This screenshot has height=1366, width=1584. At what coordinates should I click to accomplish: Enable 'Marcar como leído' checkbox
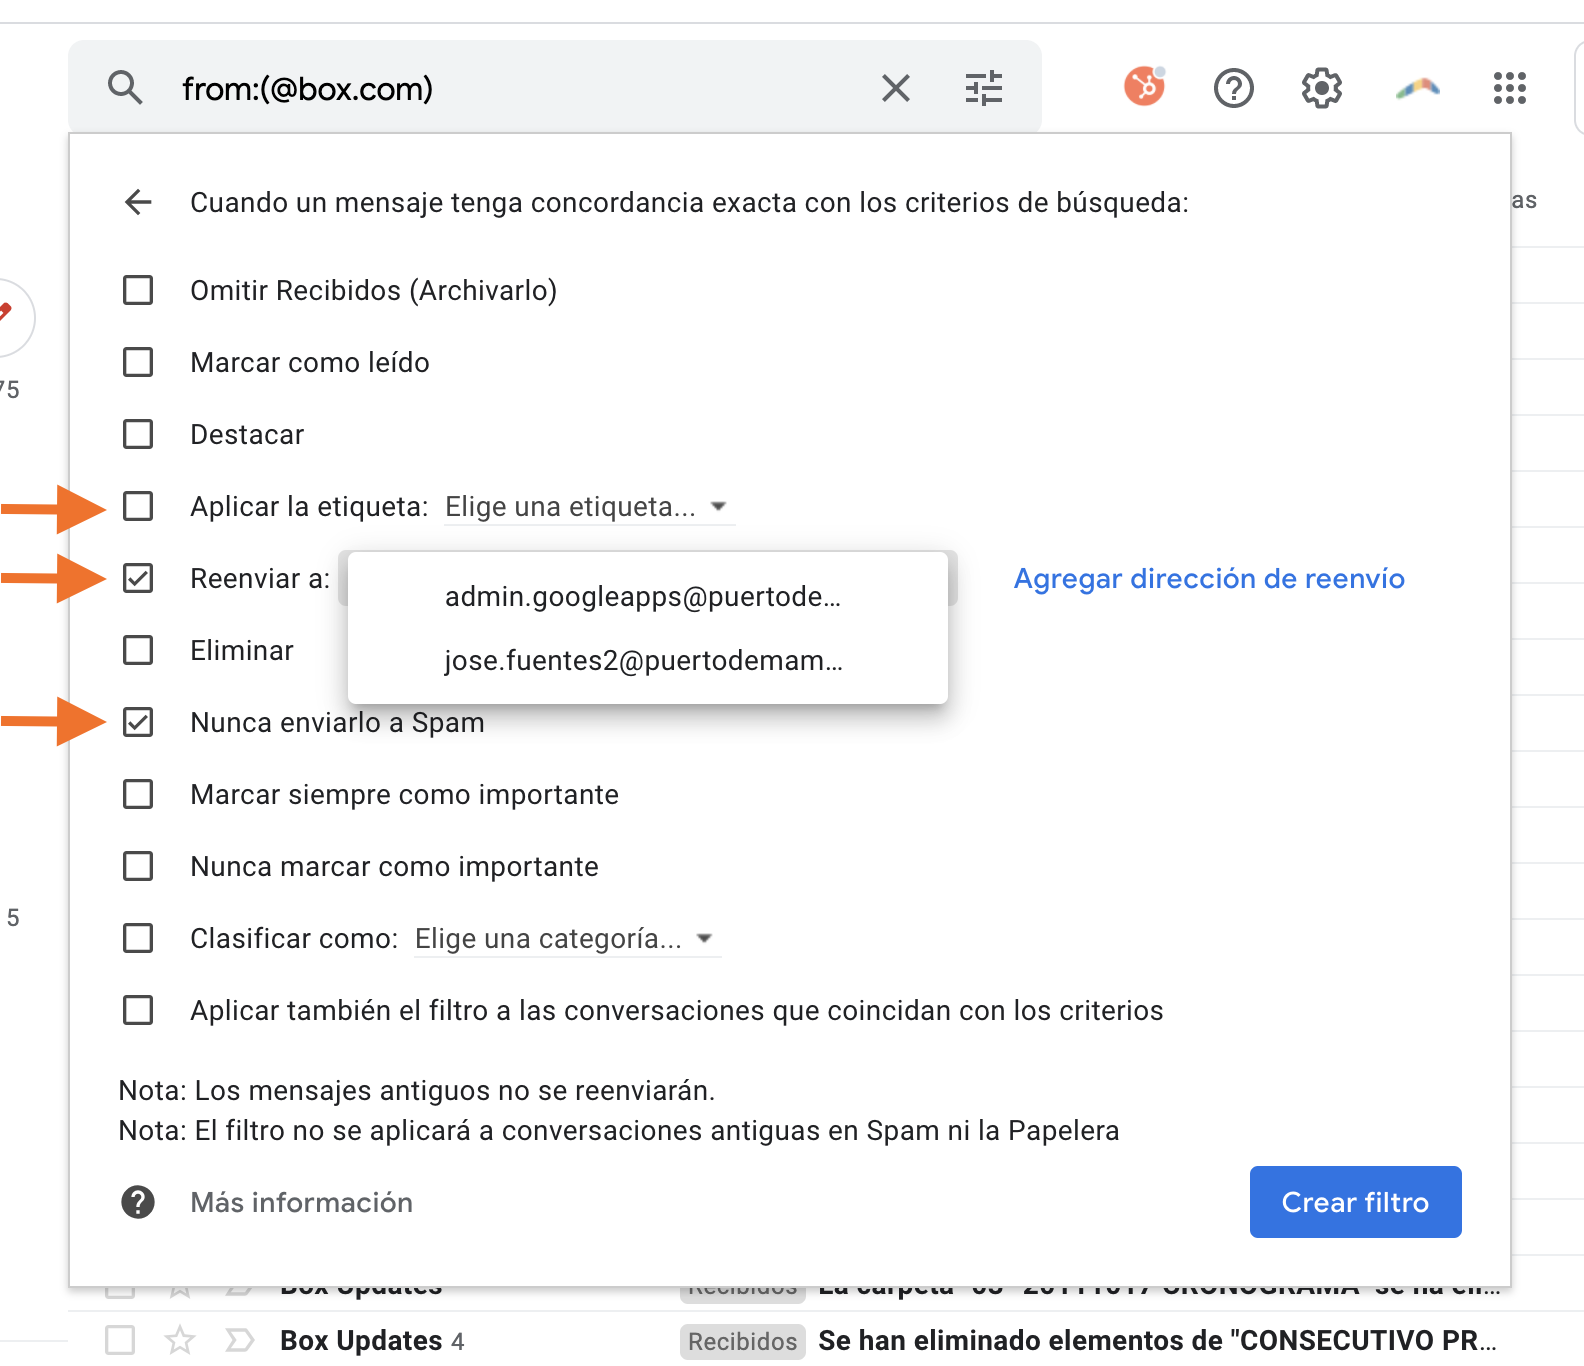click(138, 362)
